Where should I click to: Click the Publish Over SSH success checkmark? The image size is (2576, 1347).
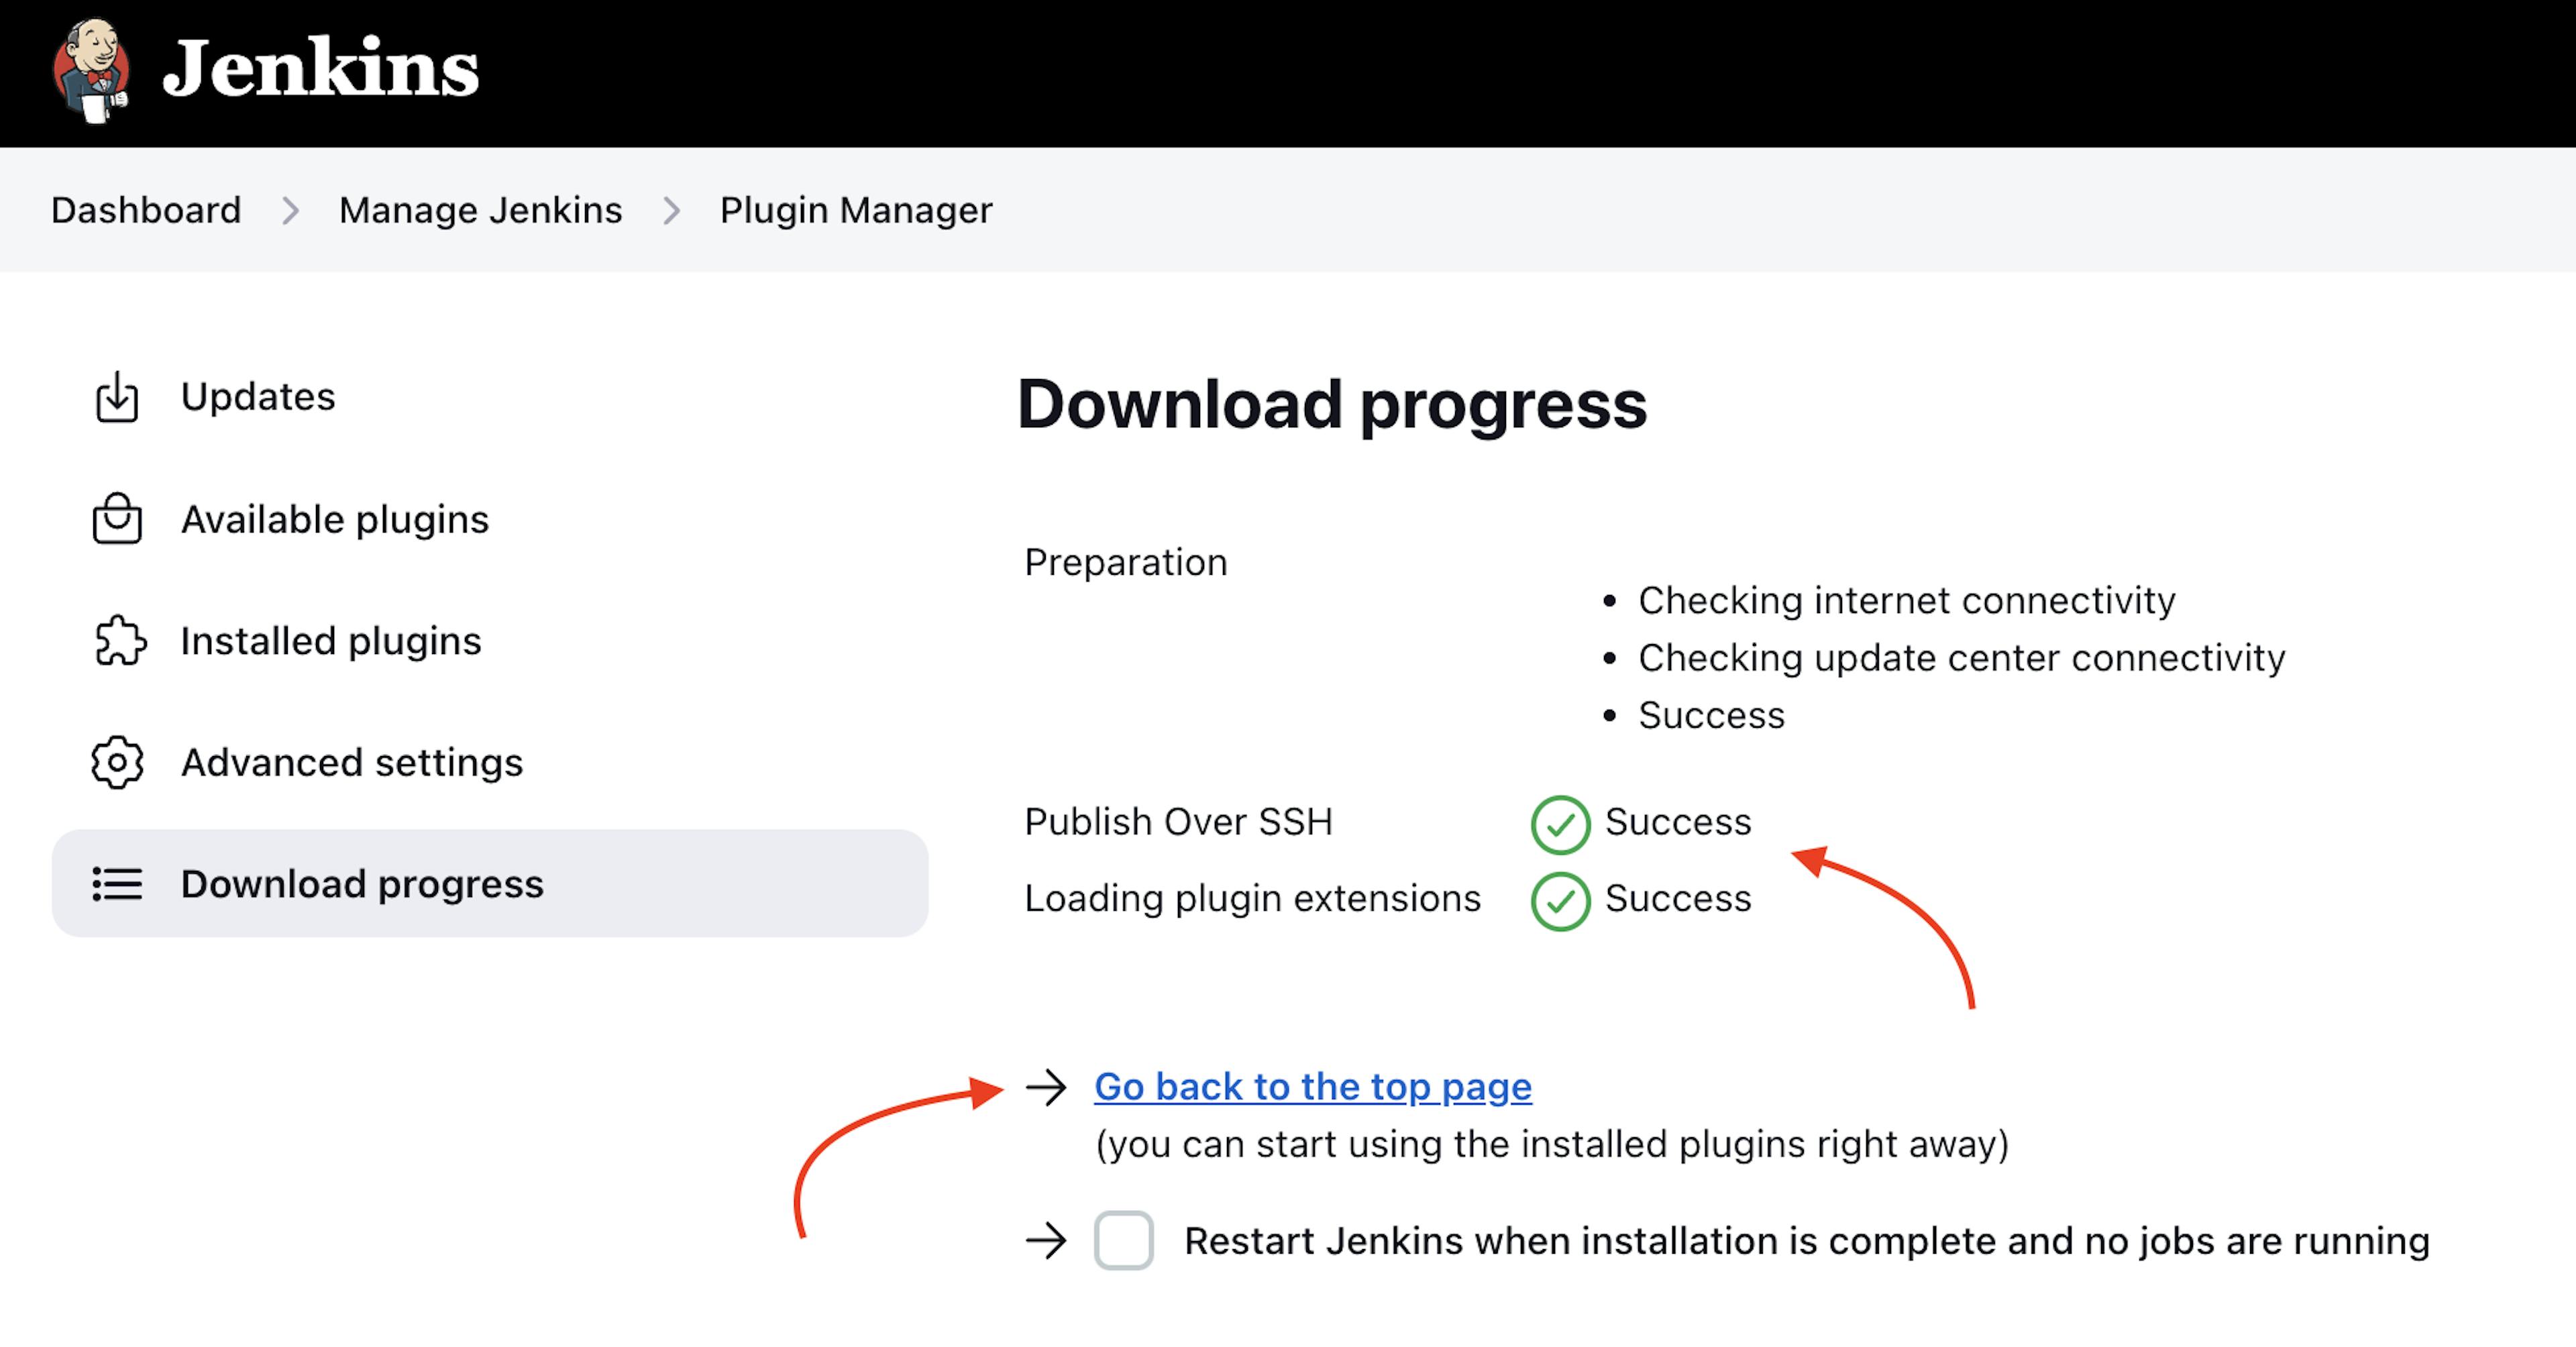click(x=1559, y=821)
